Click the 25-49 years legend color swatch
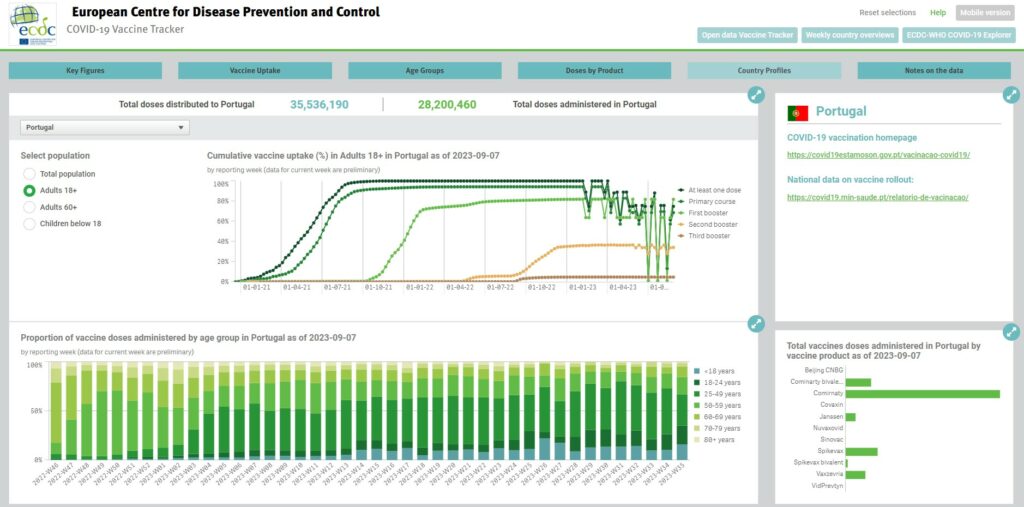 (x=696, y=394)
